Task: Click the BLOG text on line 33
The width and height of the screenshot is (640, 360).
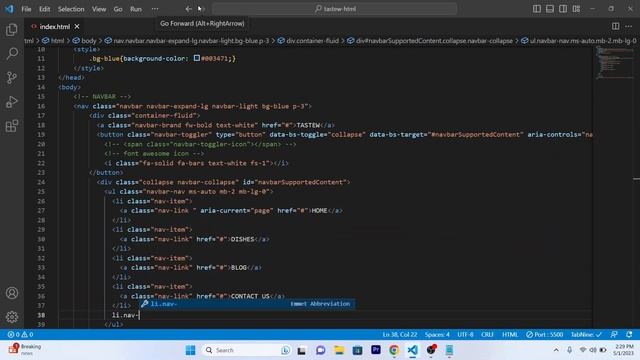Action: tap(238, 267)
